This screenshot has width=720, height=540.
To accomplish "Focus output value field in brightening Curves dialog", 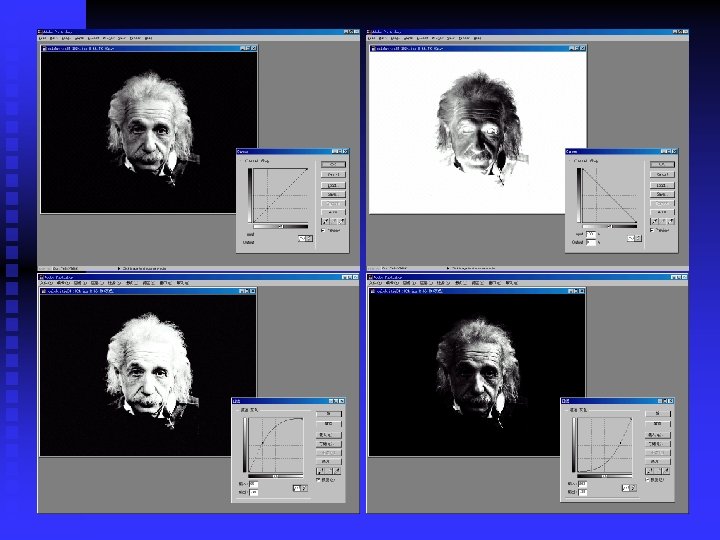I will (x=253, y=492).
